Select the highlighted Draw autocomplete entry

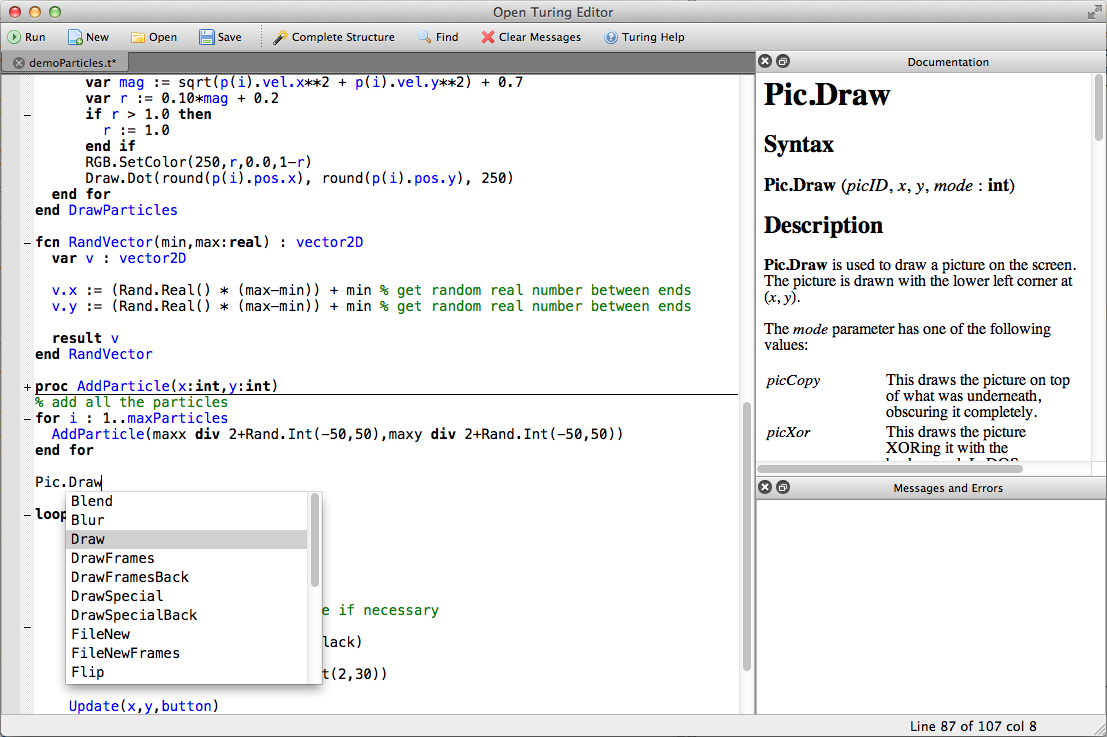click(x=187, y=539)
